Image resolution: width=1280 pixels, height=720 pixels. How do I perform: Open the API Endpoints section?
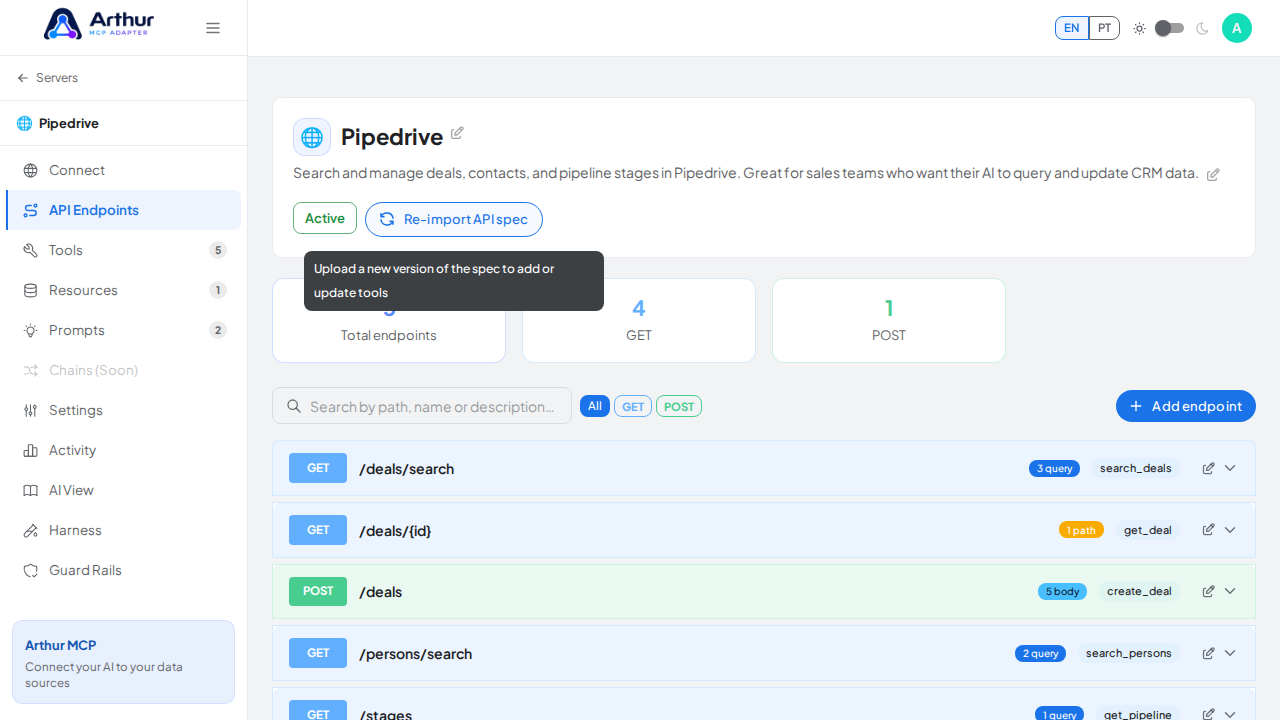[x=123, y=210]
